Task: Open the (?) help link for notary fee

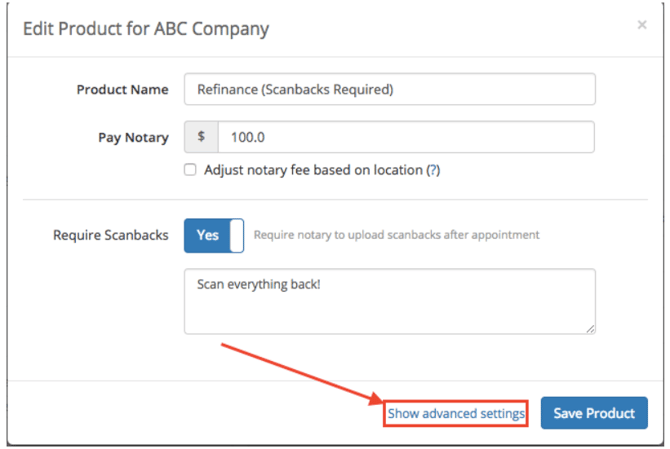Action: pyautogui.click(x=433, y=170)
